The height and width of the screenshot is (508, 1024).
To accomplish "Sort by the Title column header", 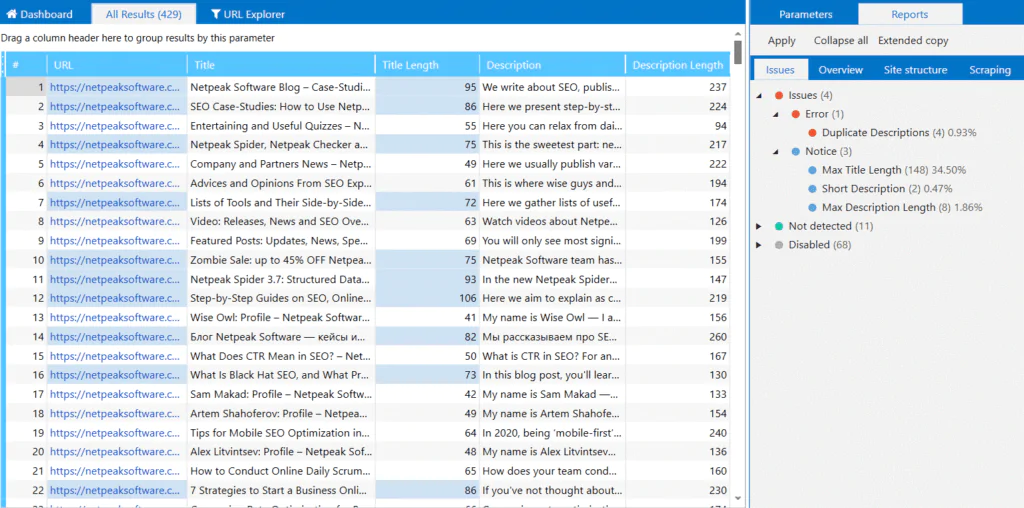I will pos(281,65).
